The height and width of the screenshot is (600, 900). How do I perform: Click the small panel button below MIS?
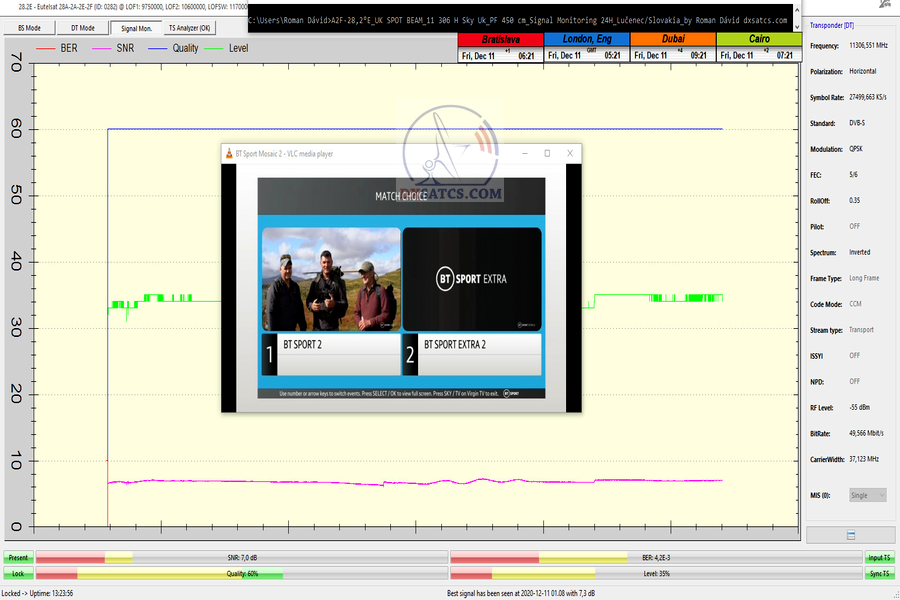pyautogui.click(x=850, y=535)
